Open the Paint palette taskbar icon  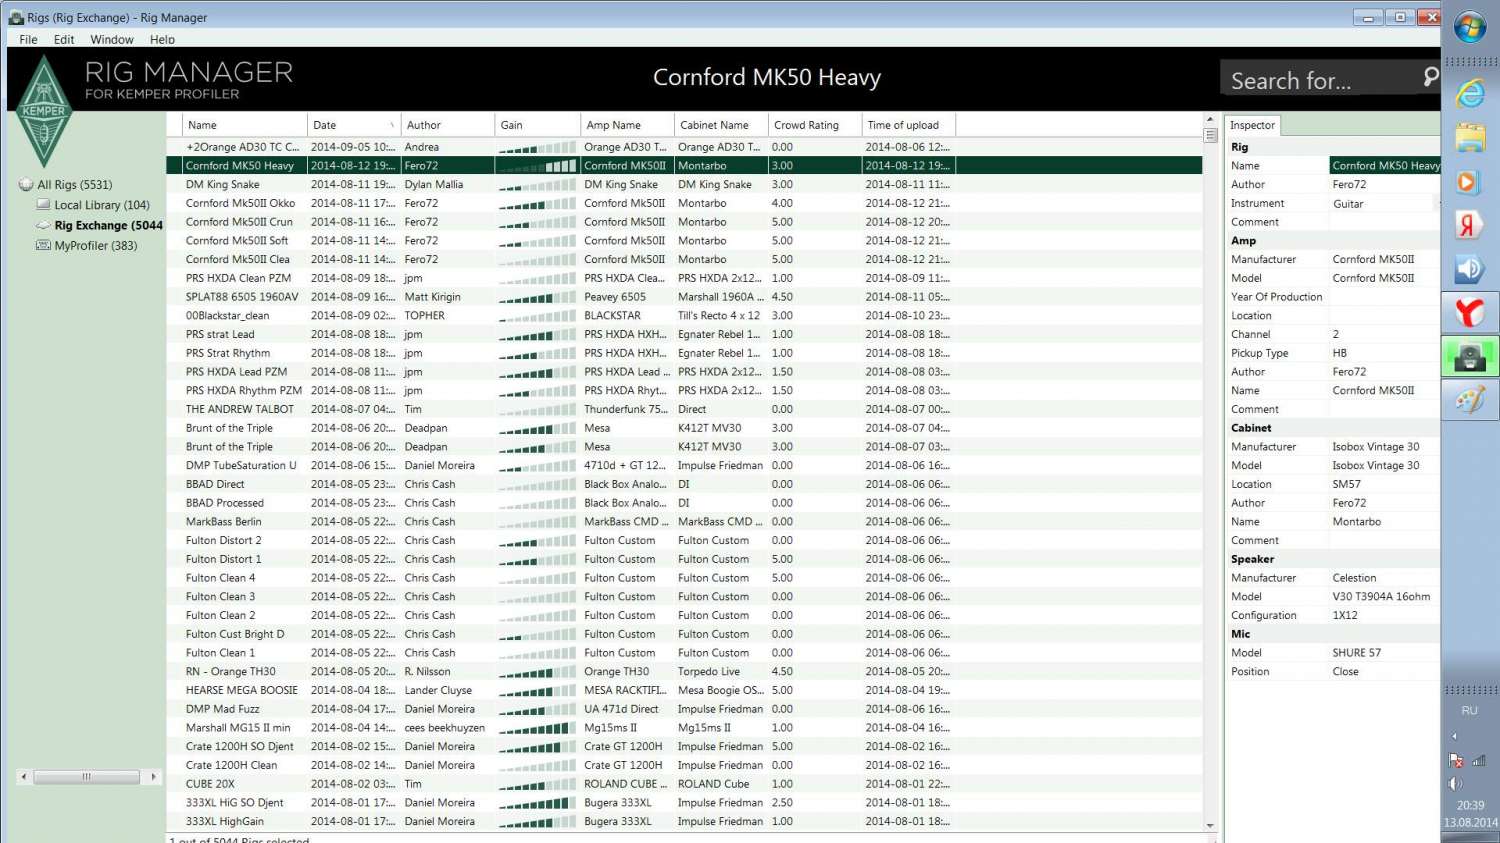pos(1470,401)
